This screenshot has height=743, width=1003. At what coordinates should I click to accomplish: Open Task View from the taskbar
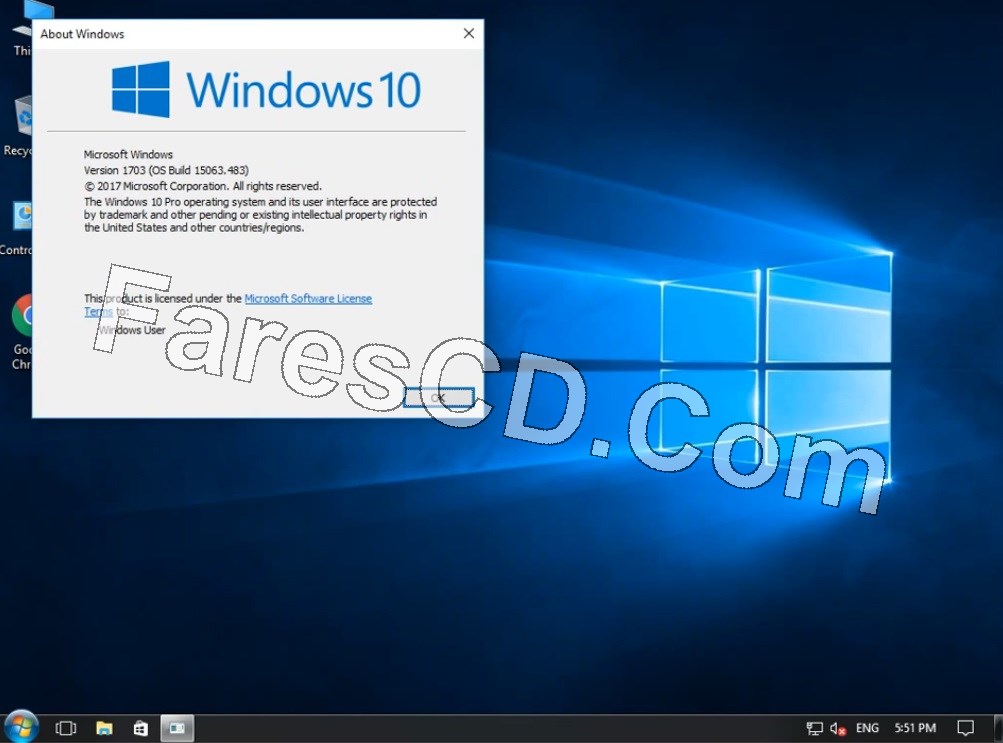point(66,728)
